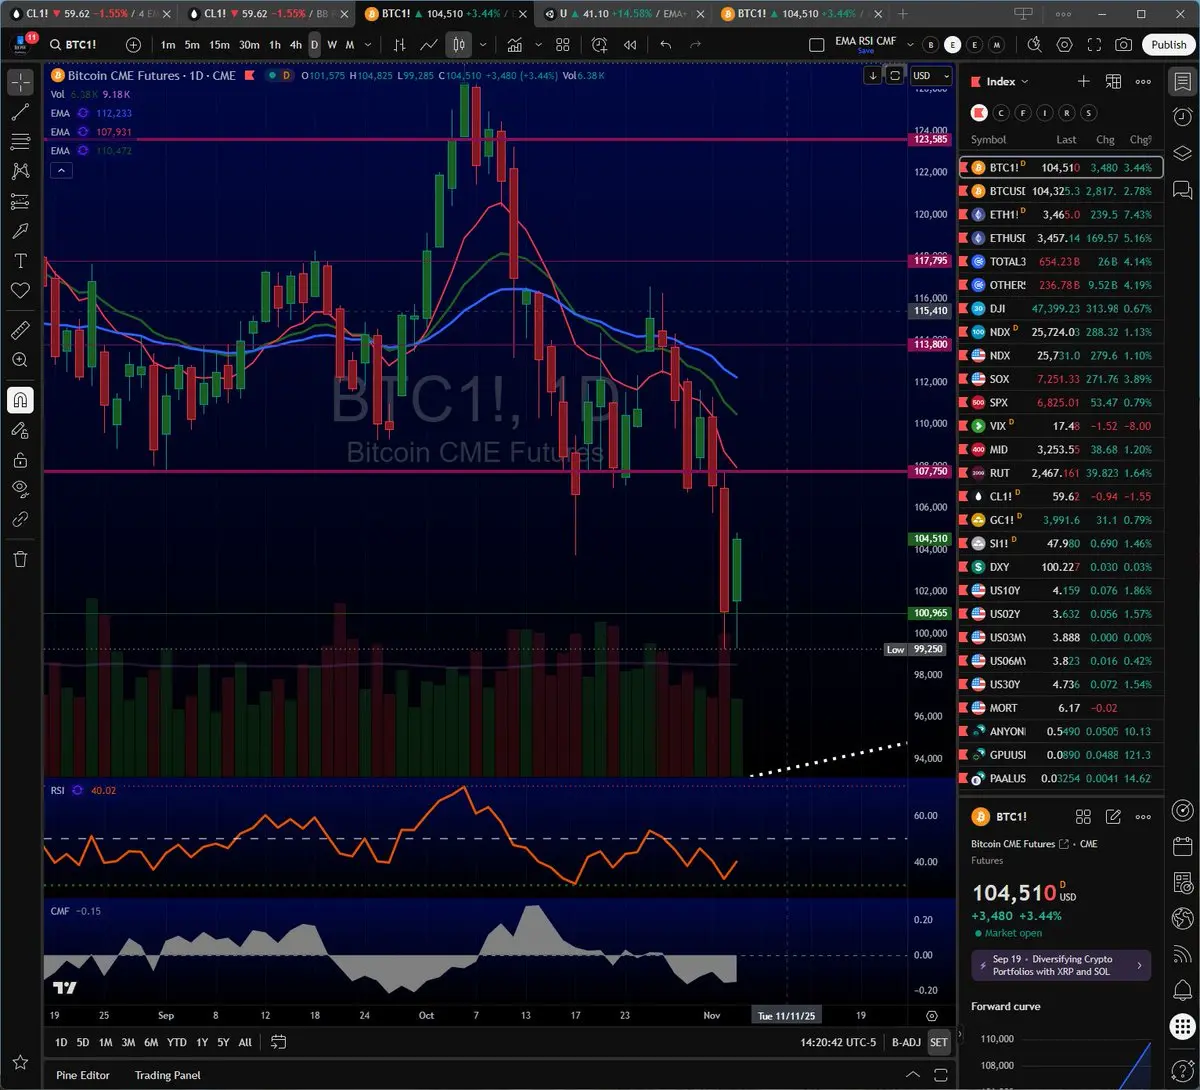Add symbol to the Index watchlist
Screen dimensions: 1200x1090
click(1083, 81)
